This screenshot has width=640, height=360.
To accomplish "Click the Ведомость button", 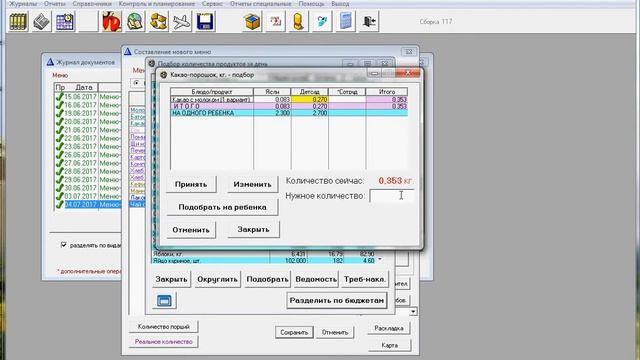I will coord(316,280).
